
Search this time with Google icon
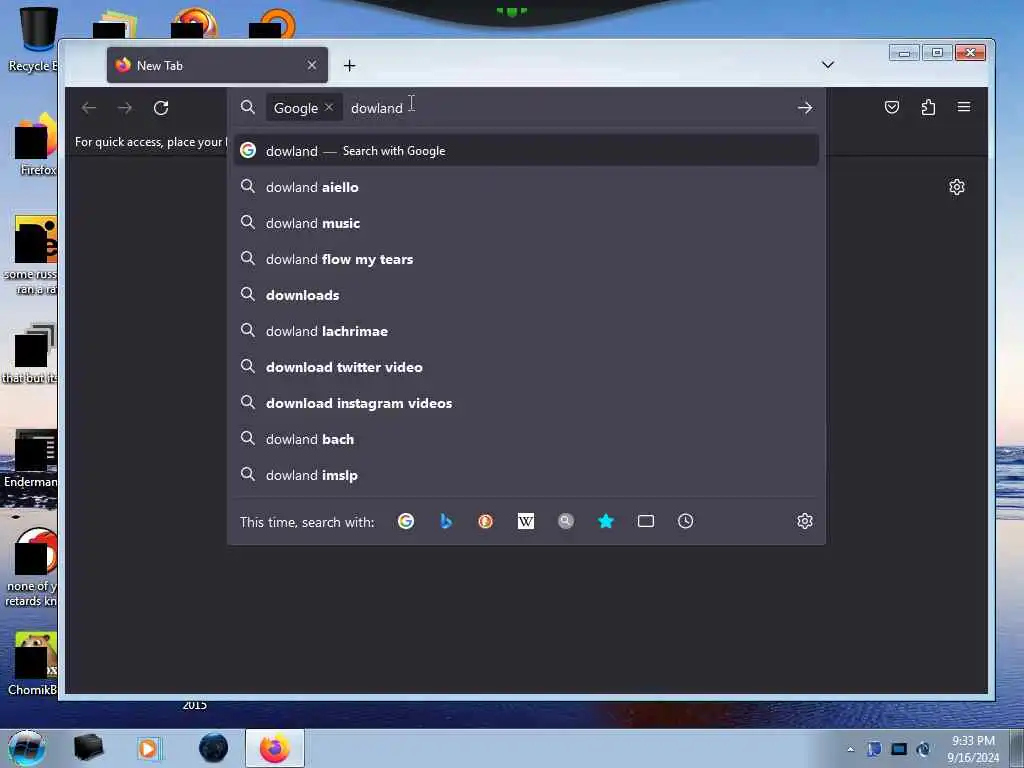pos(406,521)
